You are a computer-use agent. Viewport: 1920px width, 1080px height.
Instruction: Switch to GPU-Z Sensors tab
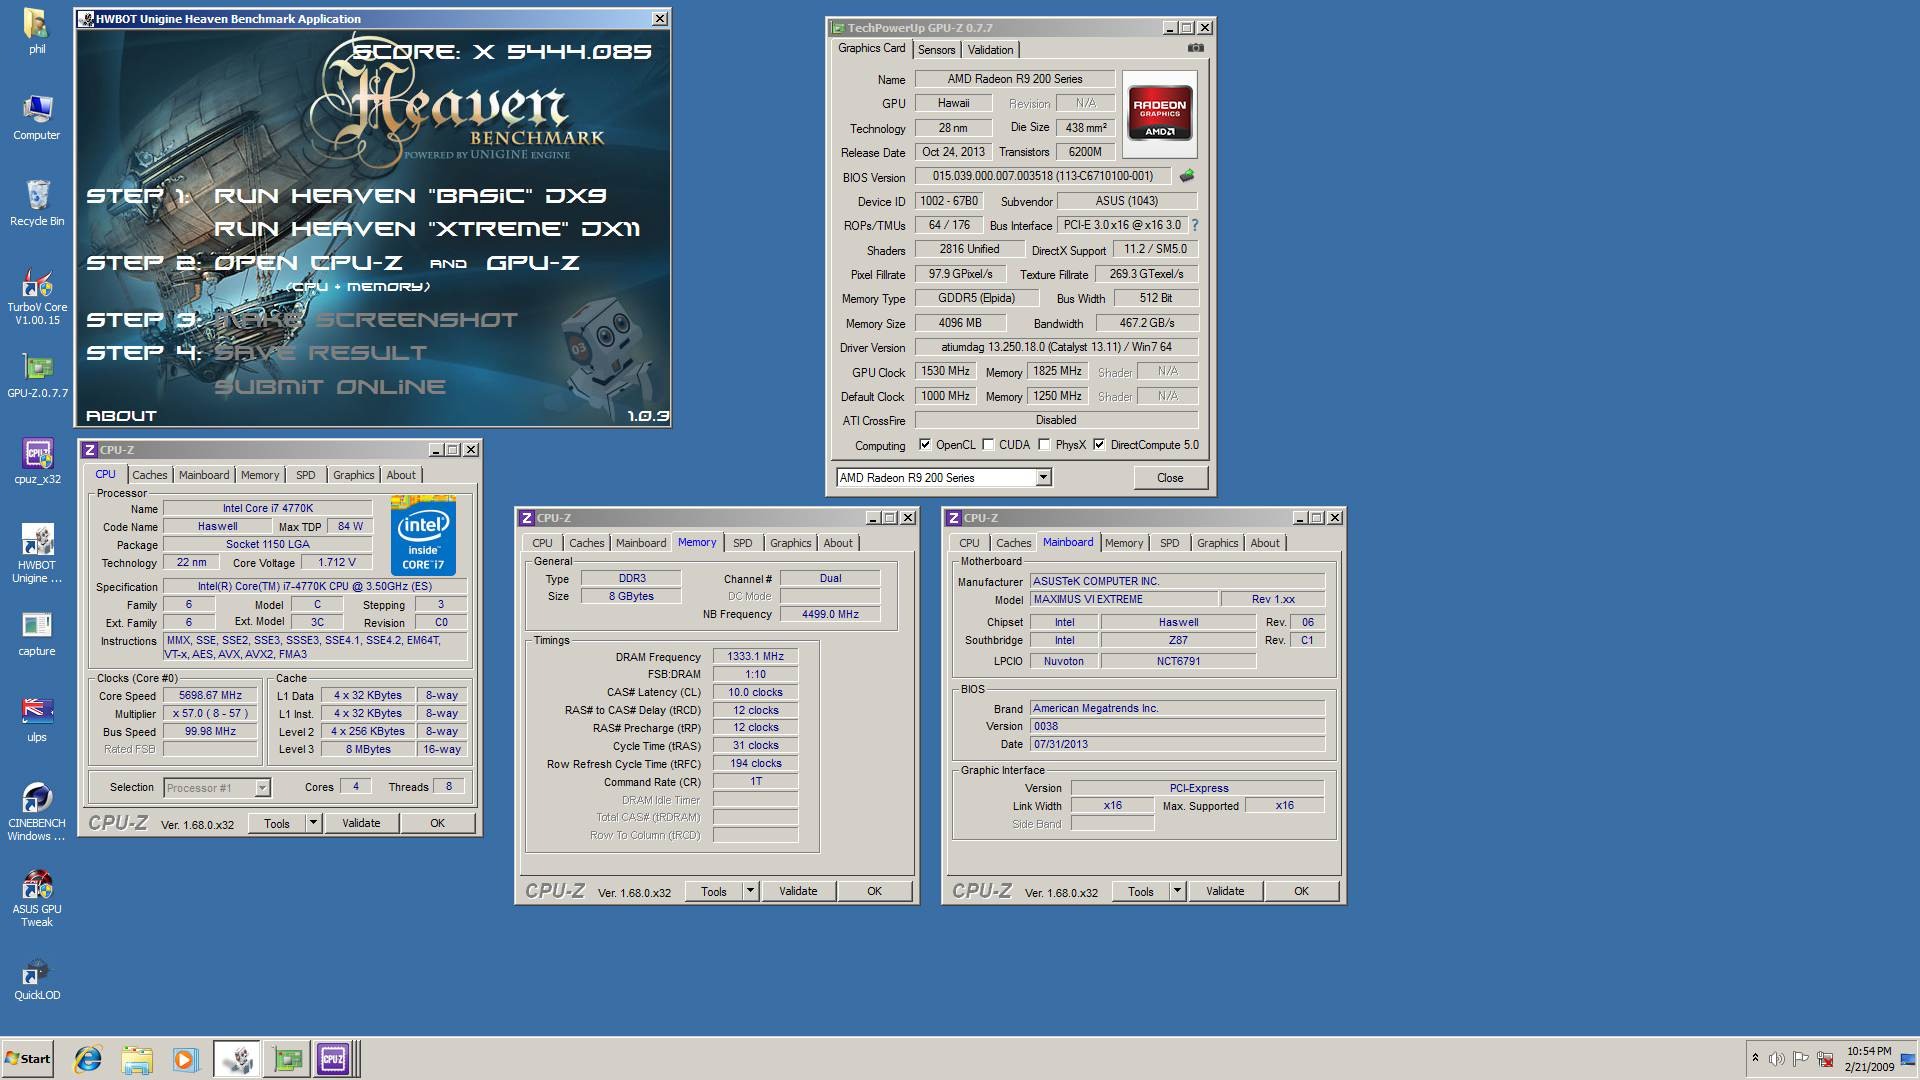[x=936, y=50]
